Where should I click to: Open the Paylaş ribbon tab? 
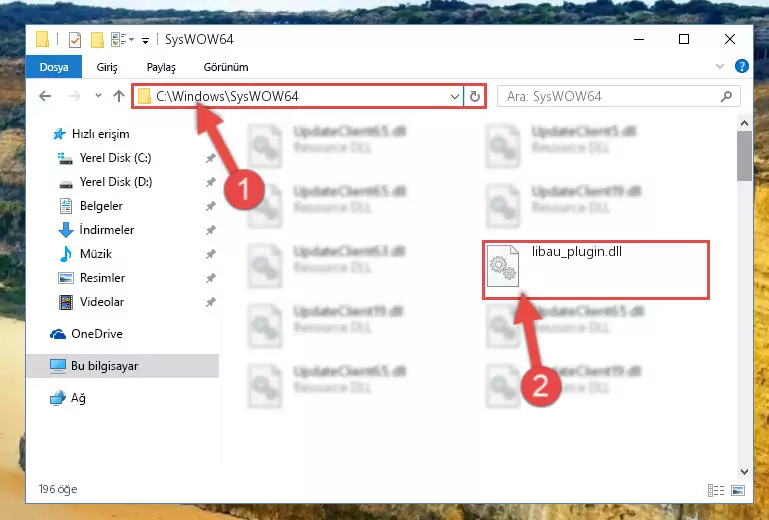tap(161, 67)
